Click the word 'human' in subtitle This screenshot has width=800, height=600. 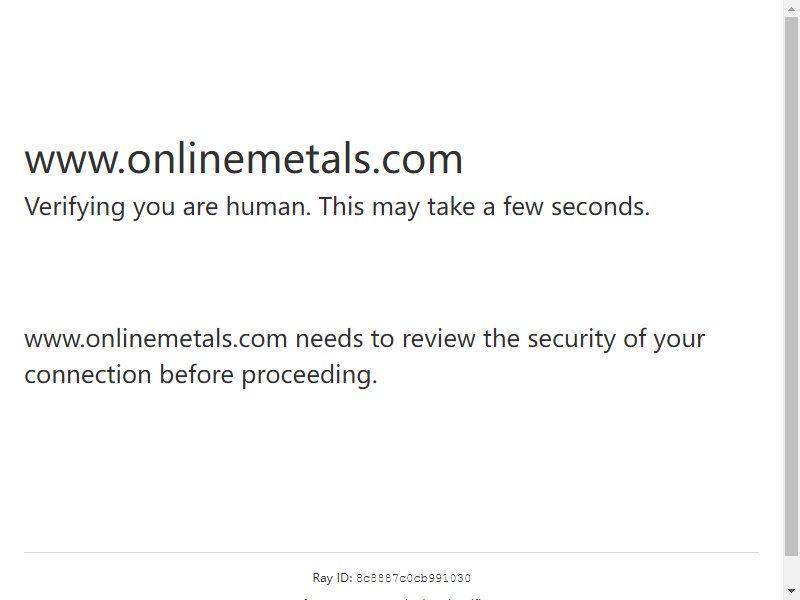[x=268, y=207]
